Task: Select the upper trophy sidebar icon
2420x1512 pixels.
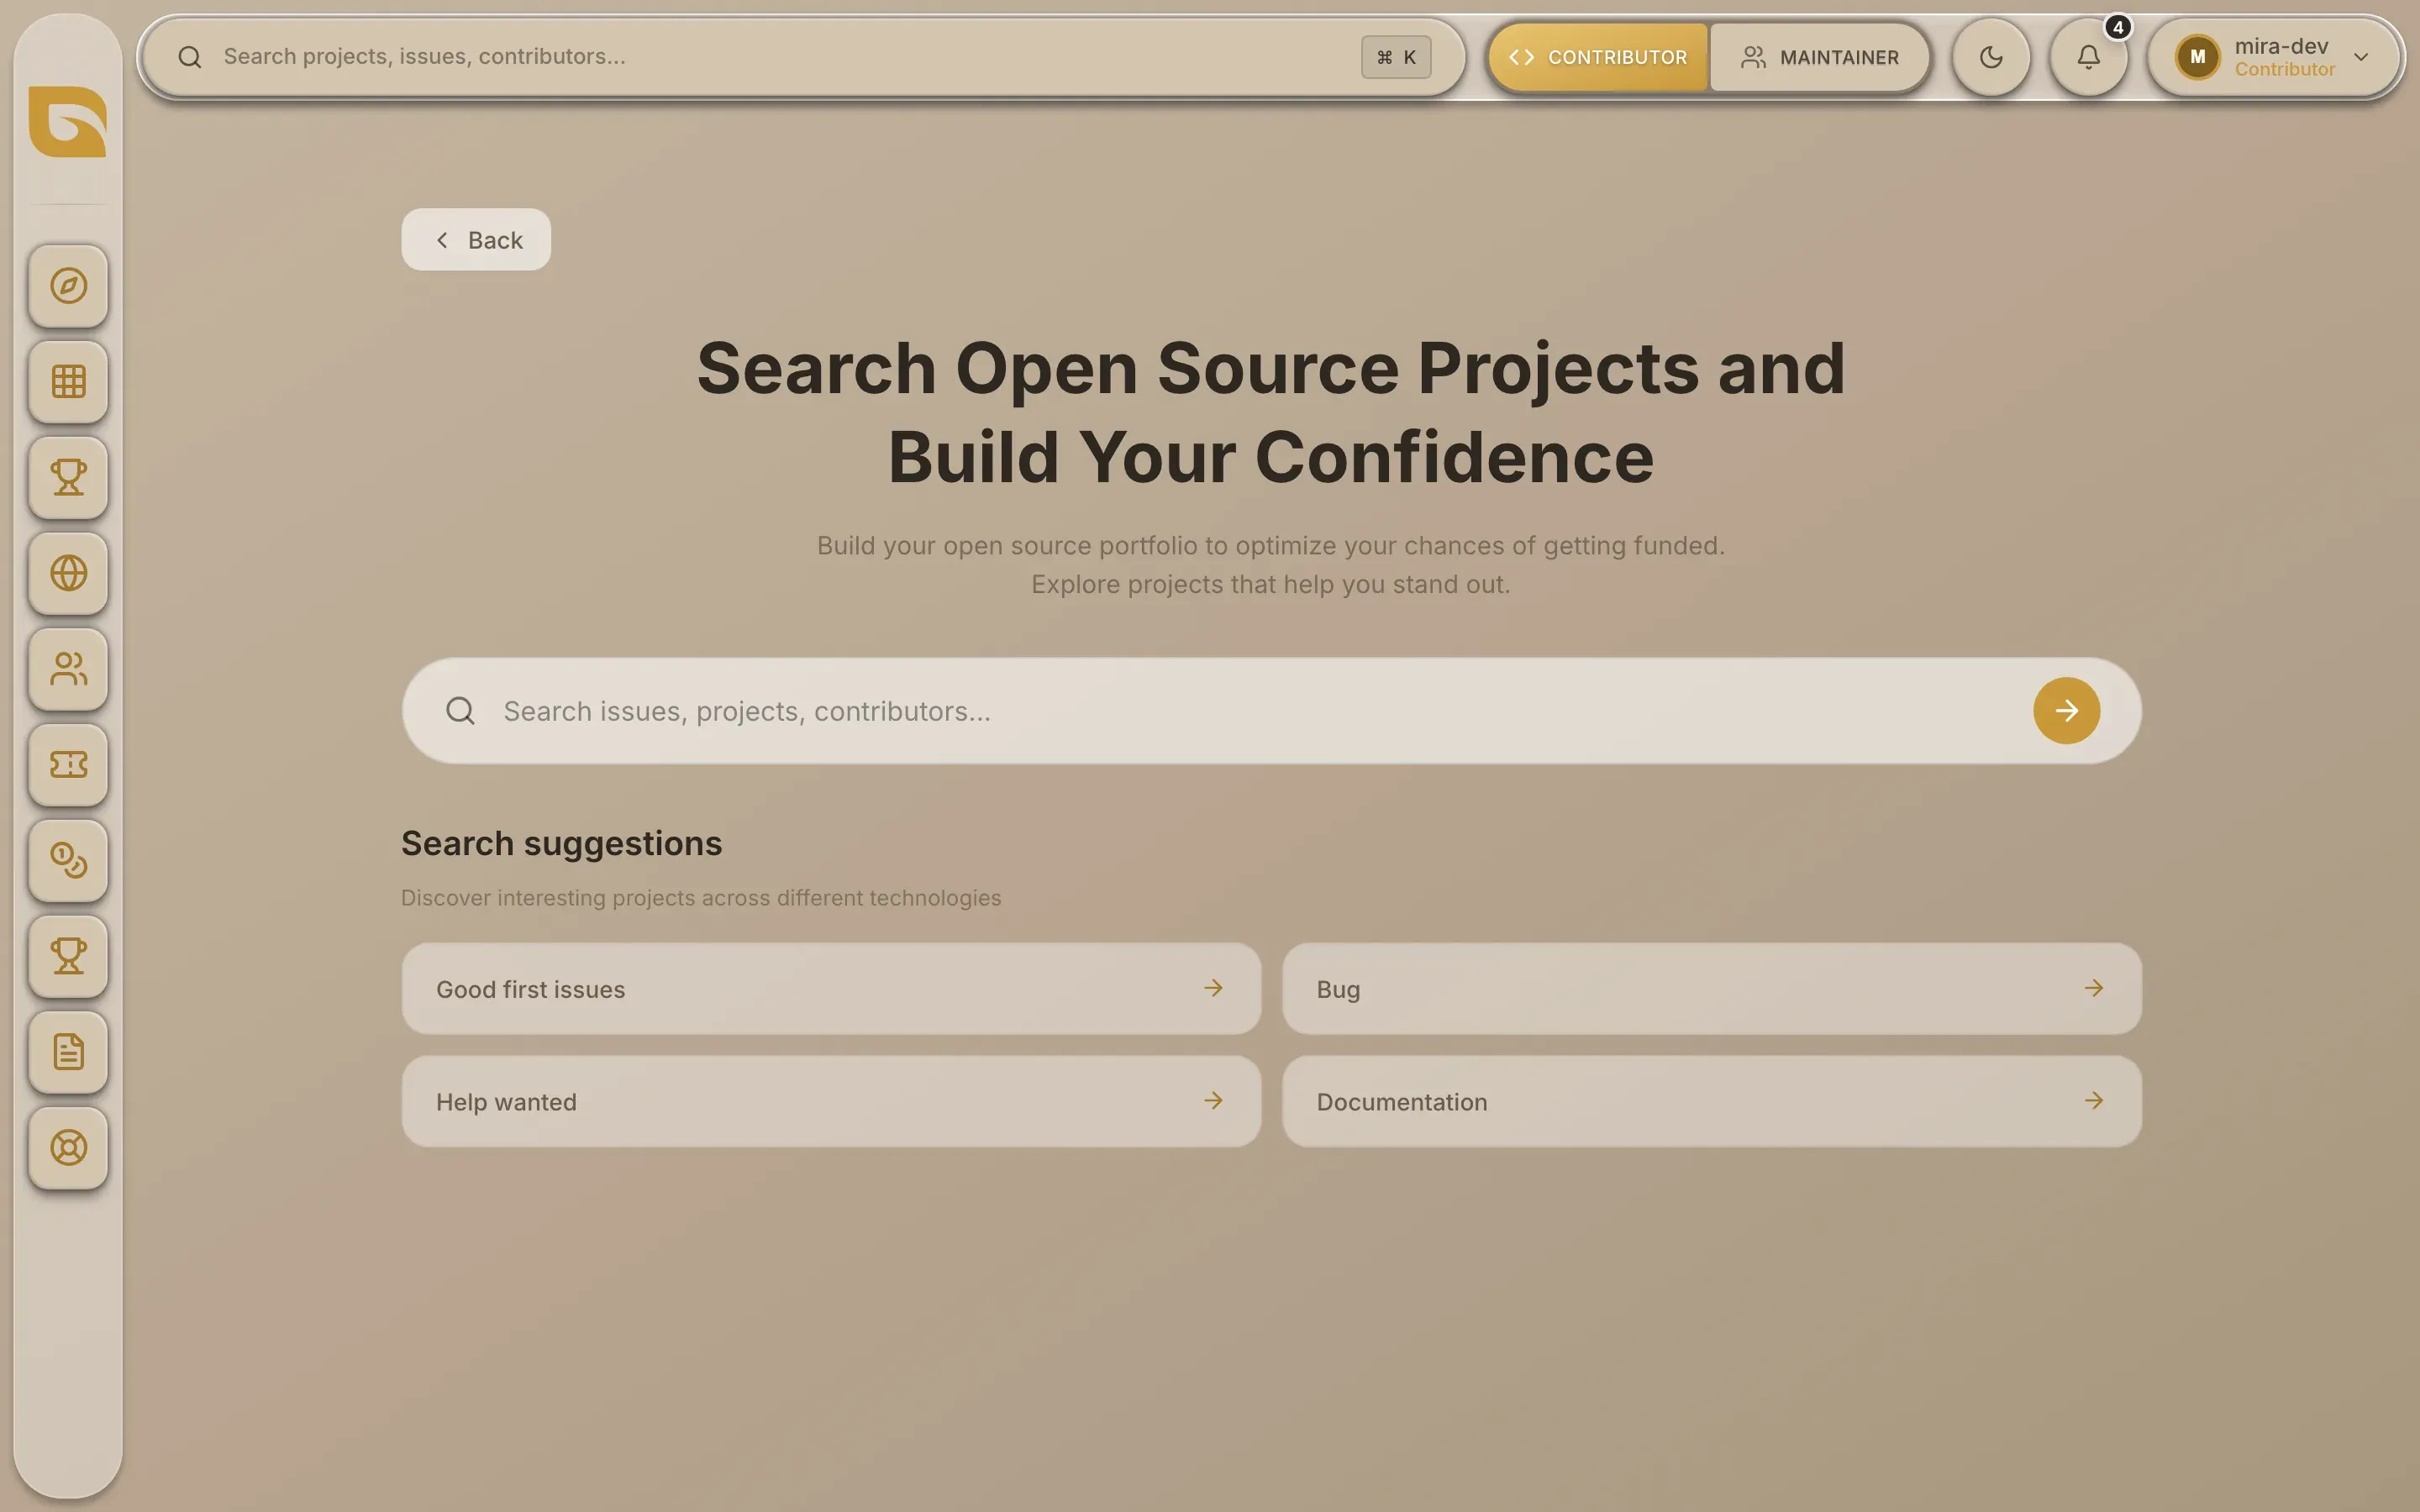Action: coord(68,477)
